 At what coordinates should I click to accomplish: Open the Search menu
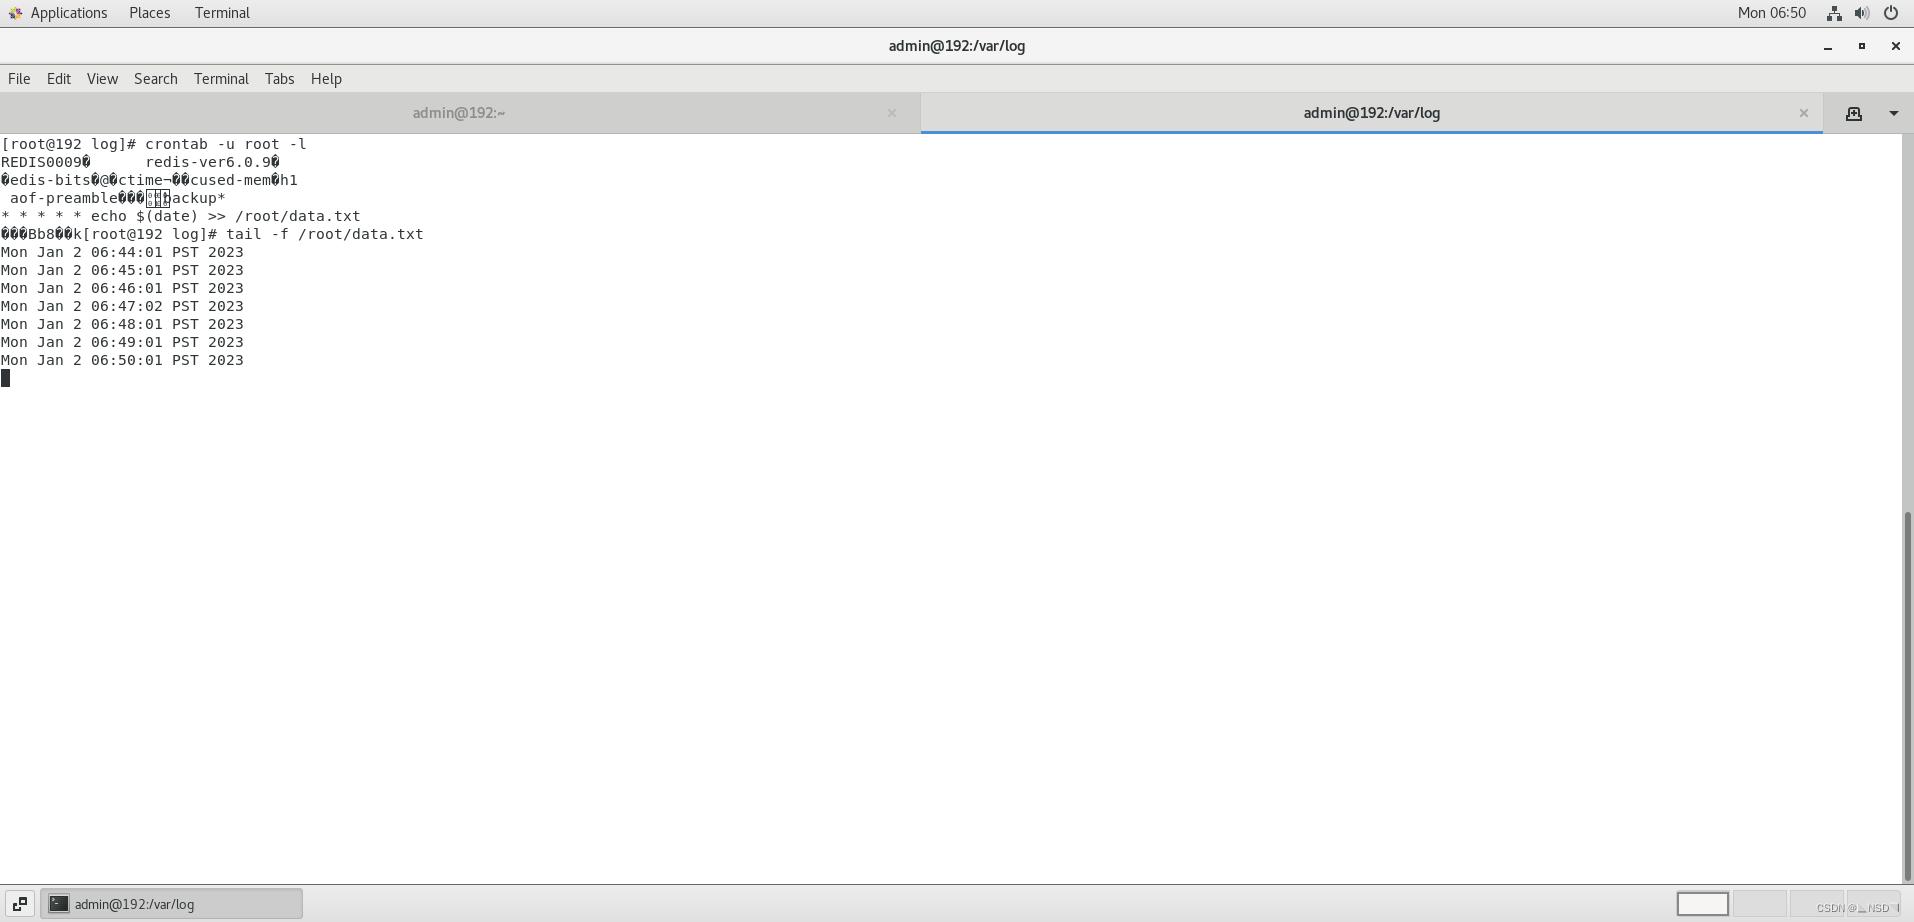(x=156, y=79)
